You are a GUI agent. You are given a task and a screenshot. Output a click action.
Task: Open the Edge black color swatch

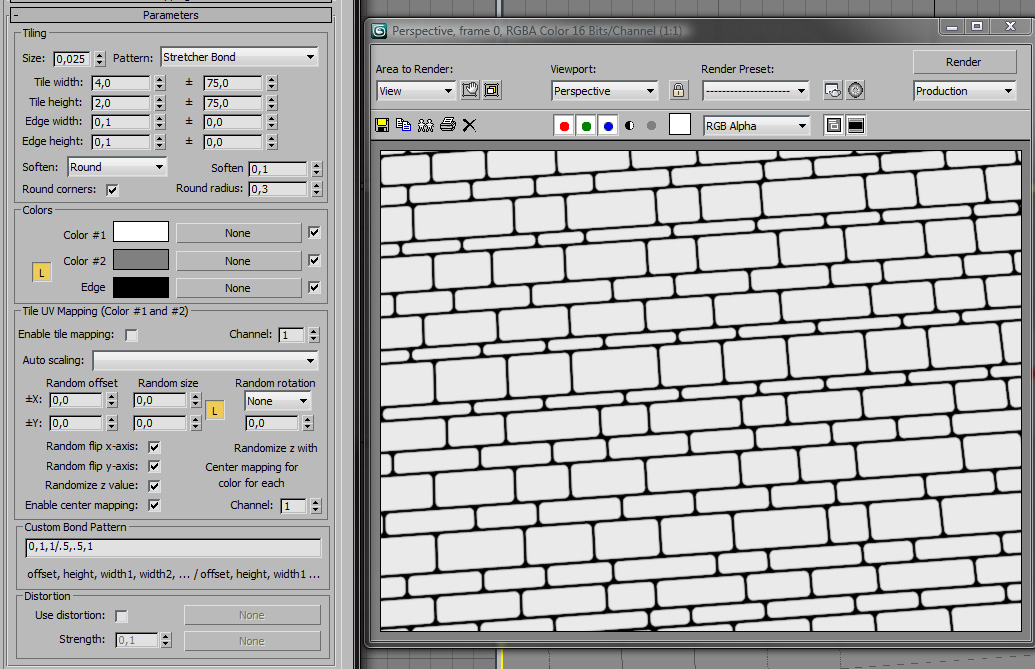tap(141, 287)
